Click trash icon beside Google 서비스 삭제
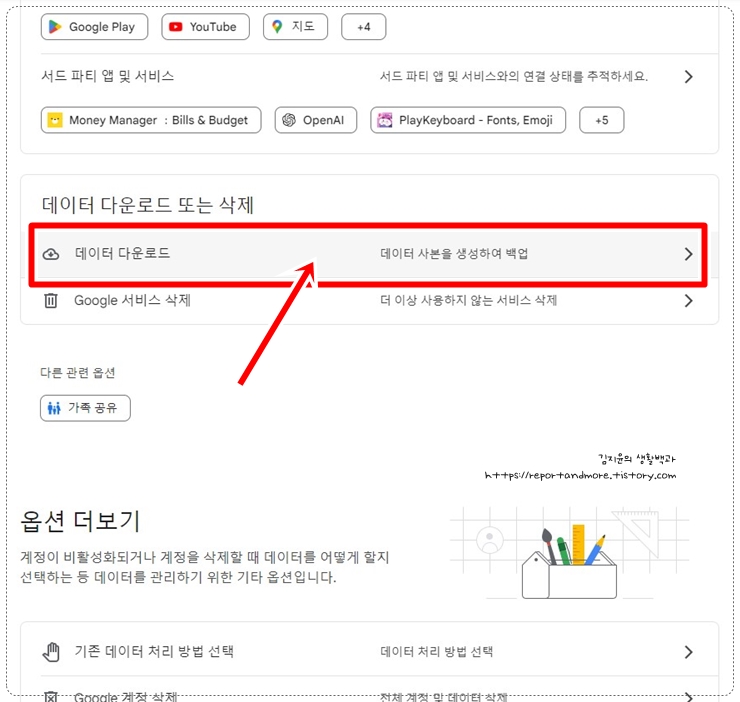Screen dimensions: 740x702 pos(51,301)
